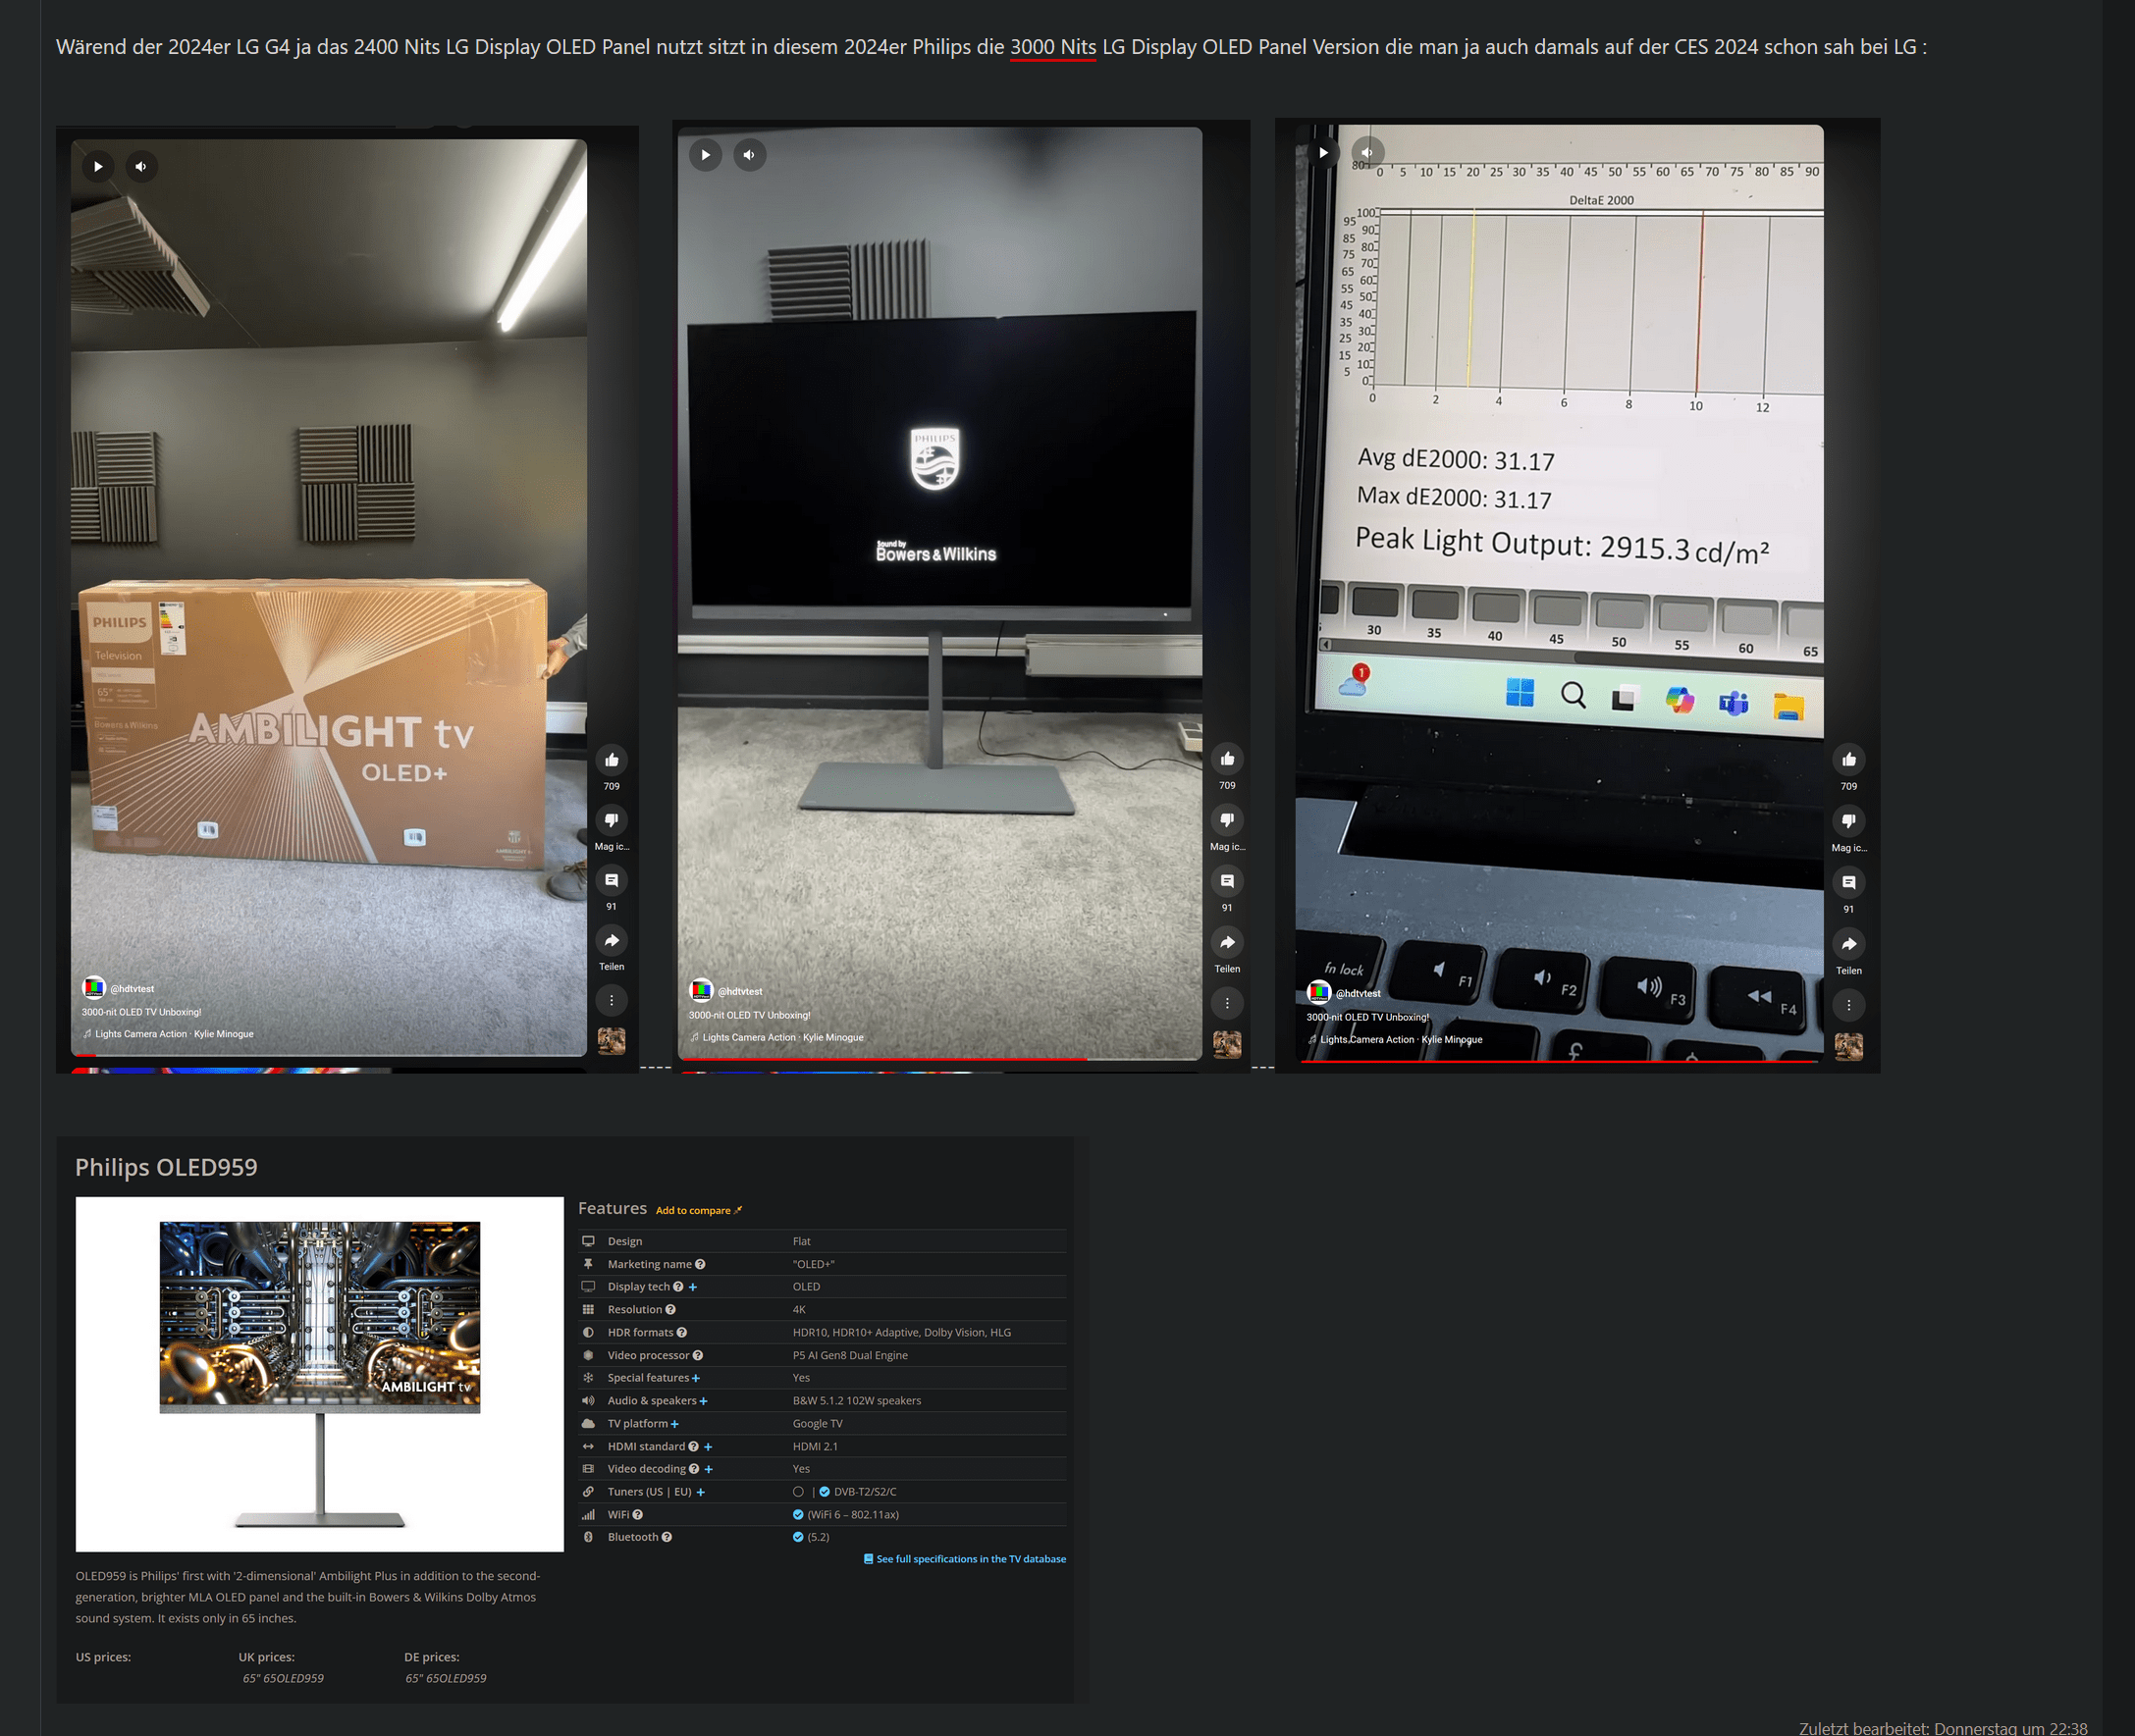2135x1736 pixels.
Task: Toggle sound on the DeltaE chart video
Action: click(x=1367, y=153)
